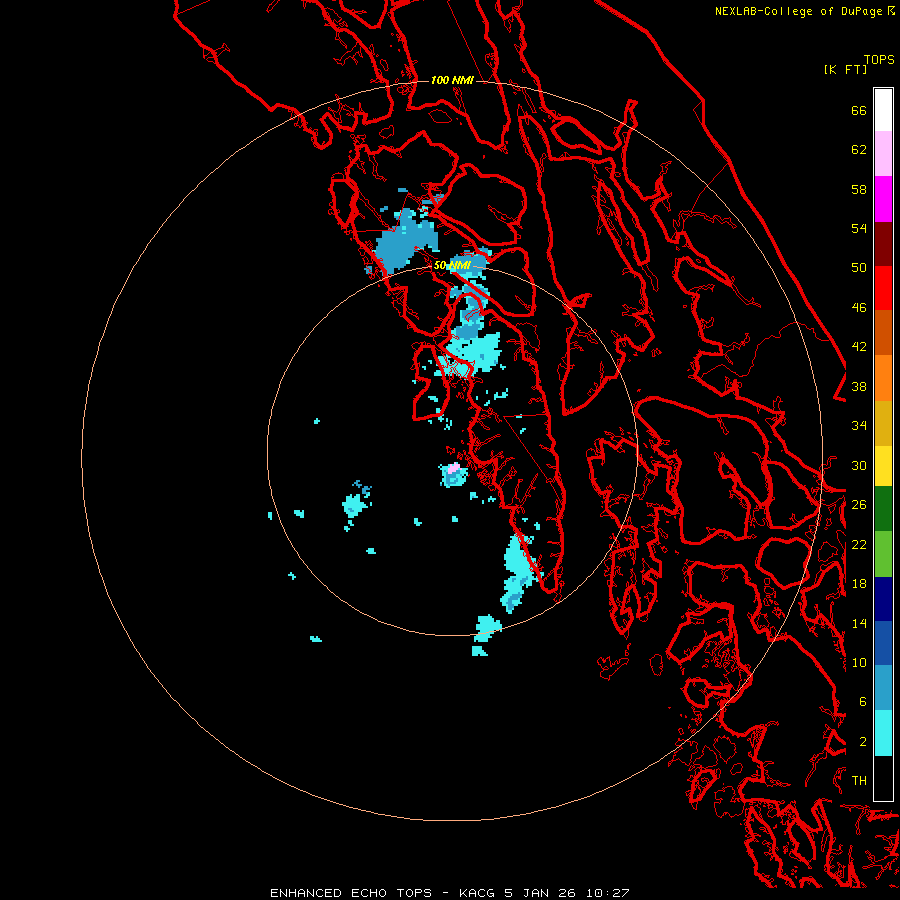Click the legend value 6
Screen dimensions: 900x900
862,702
